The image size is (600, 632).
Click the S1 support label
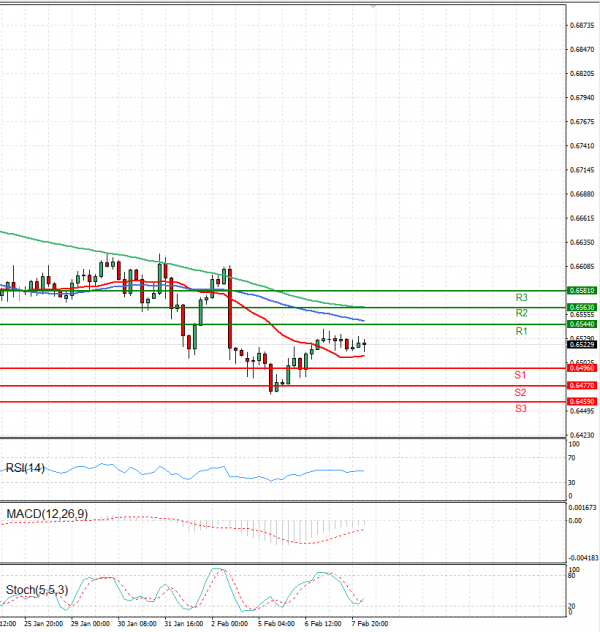(x=520, y=375)
